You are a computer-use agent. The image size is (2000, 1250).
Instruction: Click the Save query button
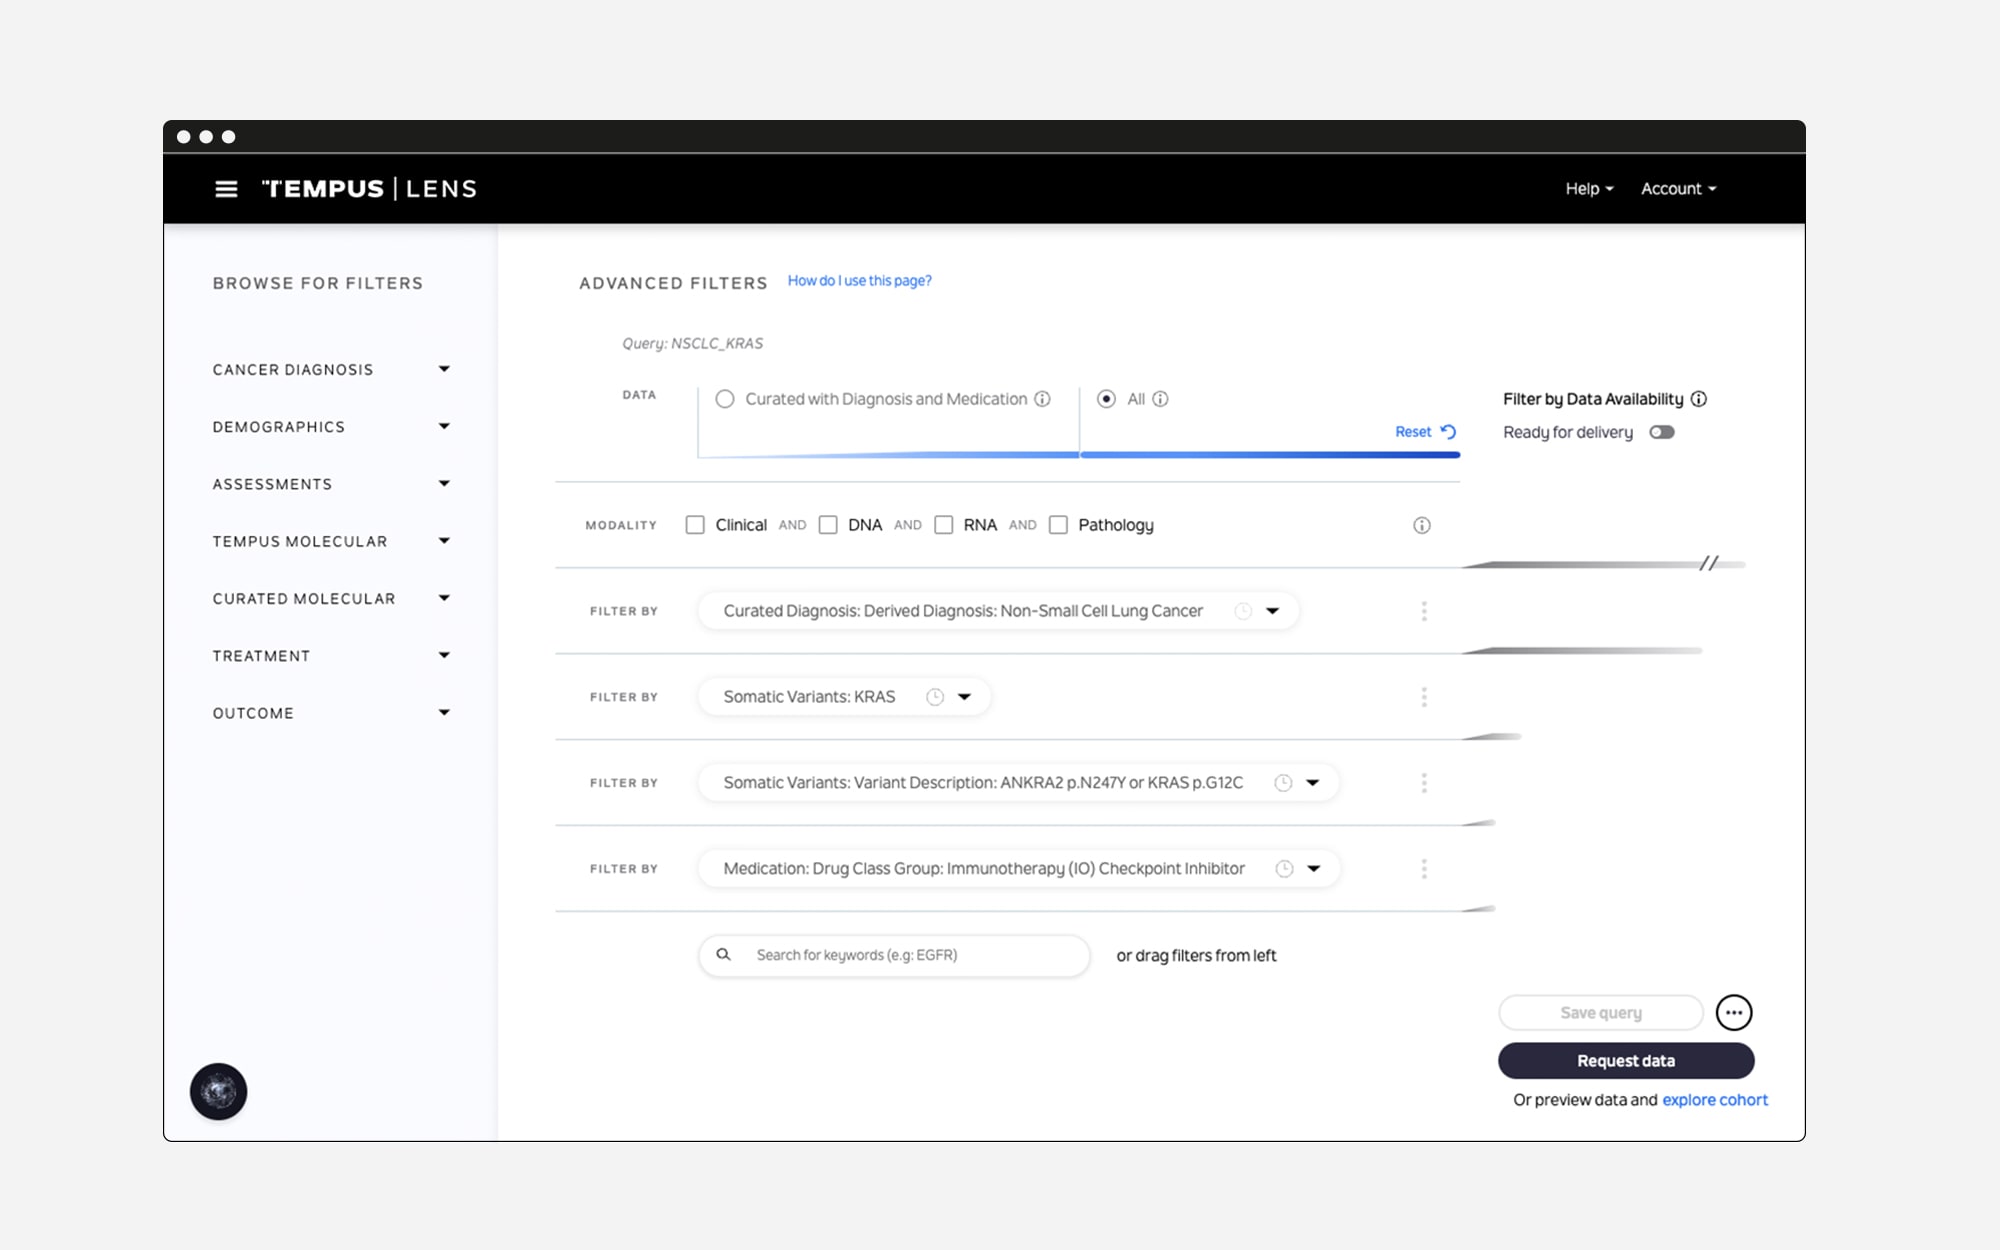coord(1601,1013)
